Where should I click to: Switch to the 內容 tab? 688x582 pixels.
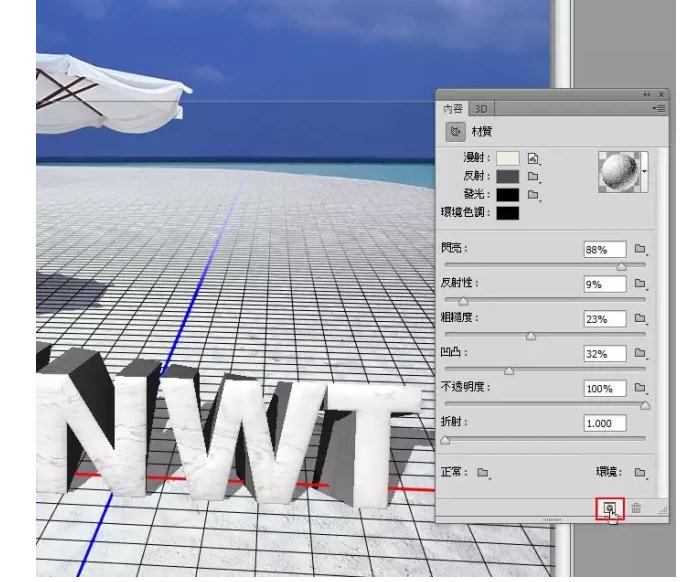(453, 108)
